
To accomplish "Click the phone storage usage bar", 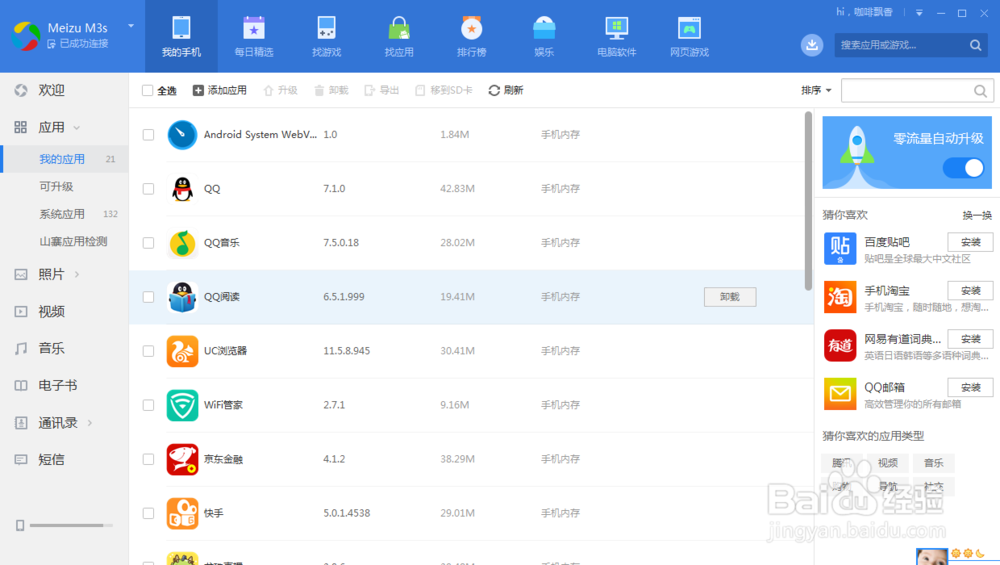I will click(x=71, y=525).
